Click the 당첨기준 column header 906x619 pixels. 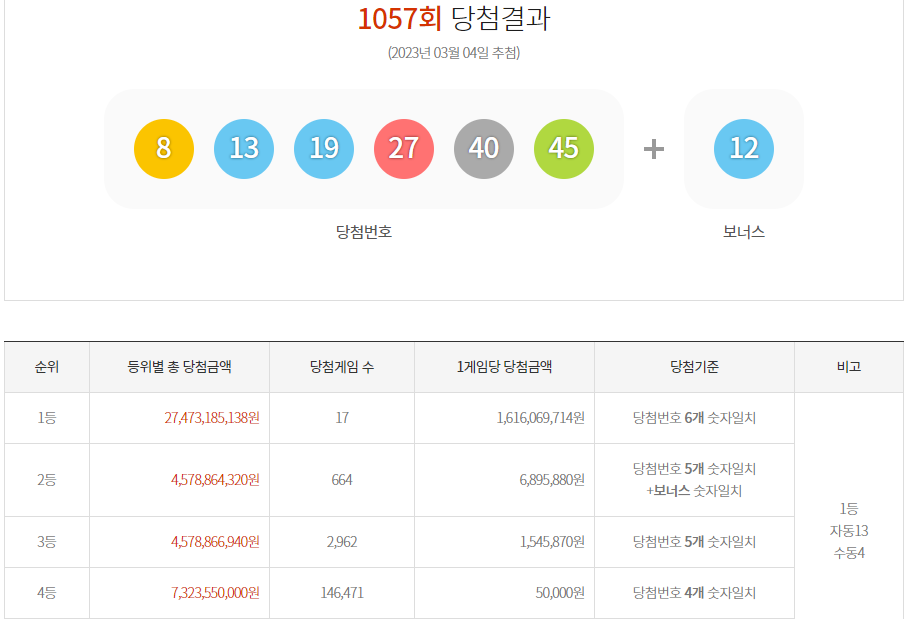click(x=695, y=366)
